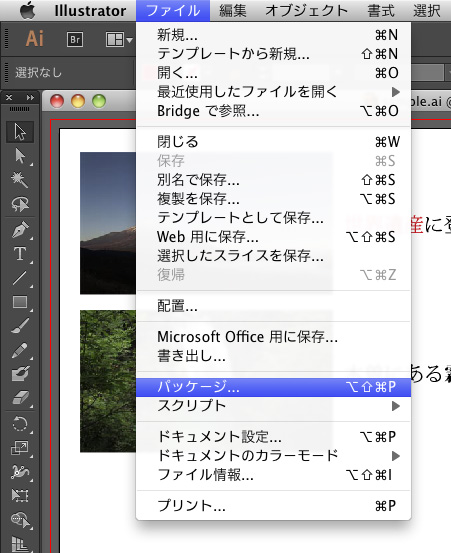This screenshot has height=553, width=451.
Task: Choose テンプレートから新規...
Action: [x=273, y=54]
